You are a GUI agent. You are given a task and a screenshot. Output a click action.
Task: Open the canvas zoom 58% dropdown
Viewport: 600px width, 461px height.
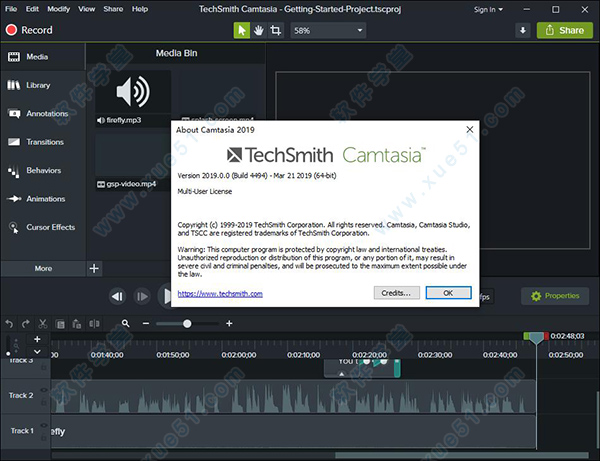[x=328, y=30]
